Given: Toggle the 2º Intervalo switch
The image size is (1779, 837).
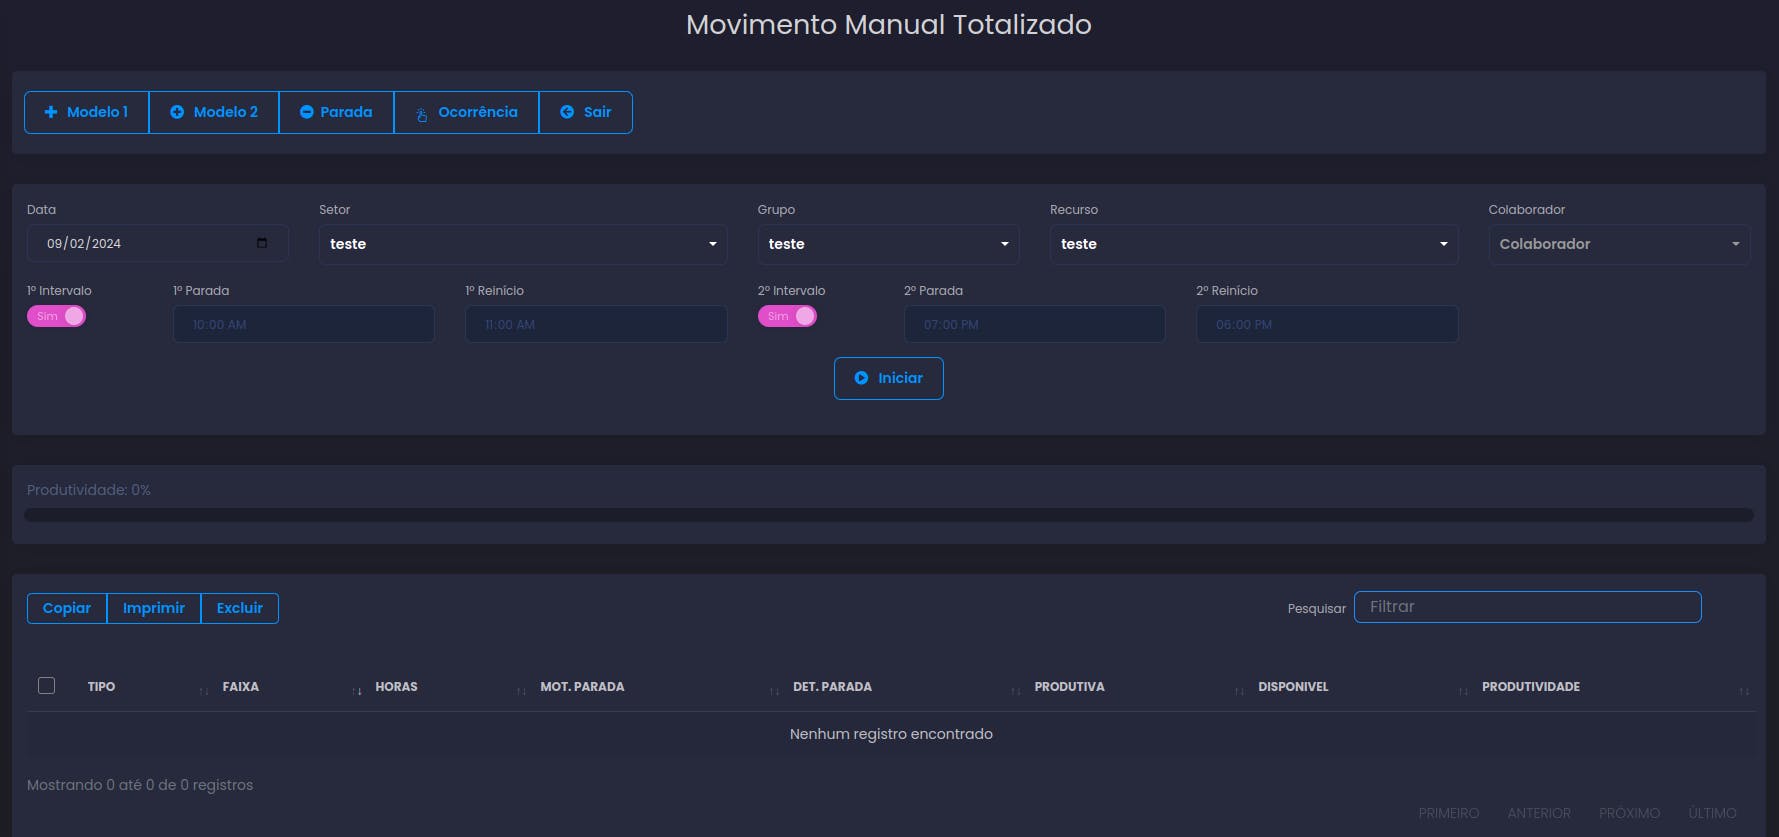Looking at the screenshot, I should pyautogui.click(x=788, y=316).
